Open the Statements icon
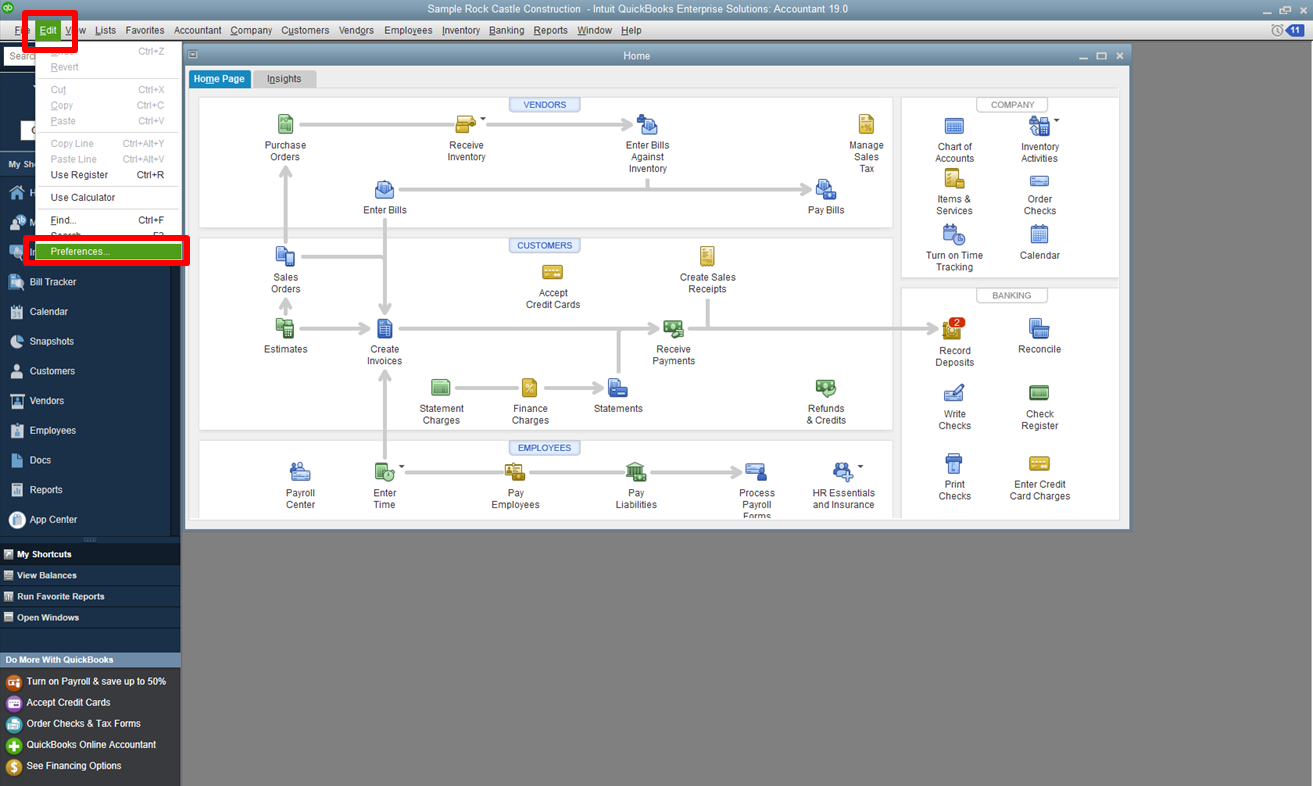The image size is (1313, 786). click(617, 388)
